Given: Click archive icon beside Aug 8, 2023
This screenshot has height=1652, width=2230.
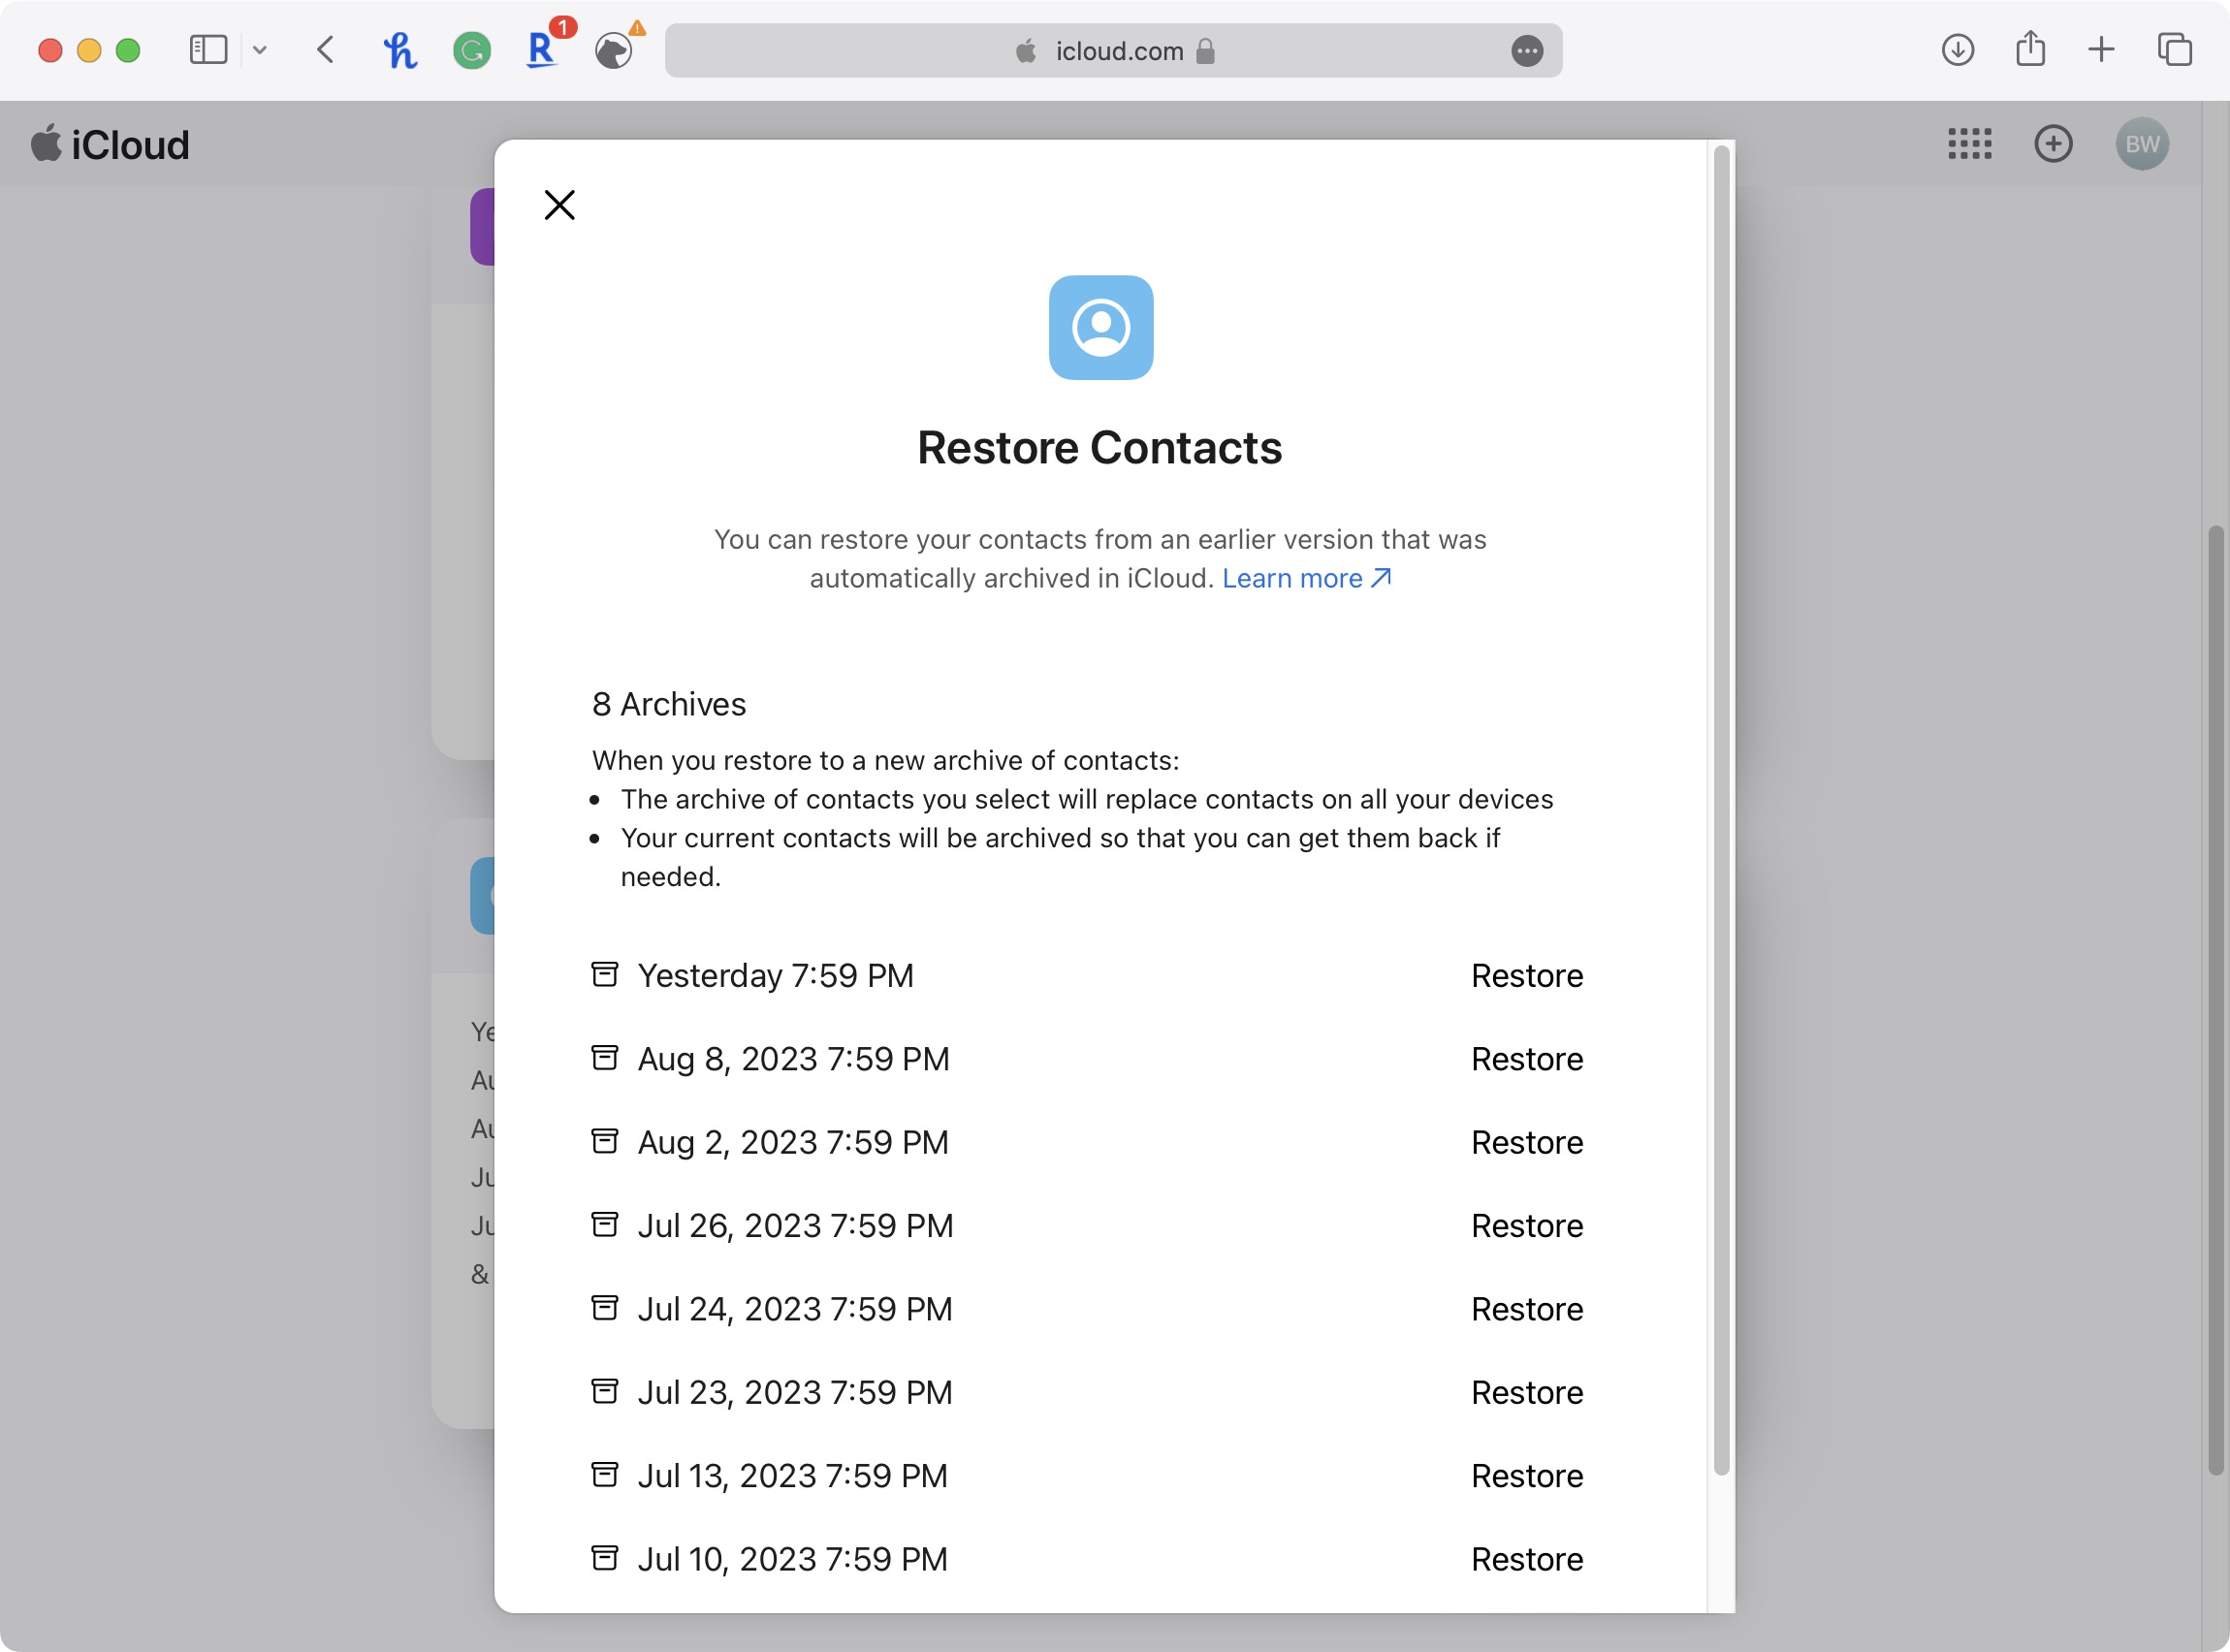Looking at the screenshot, I should 604,1057.
